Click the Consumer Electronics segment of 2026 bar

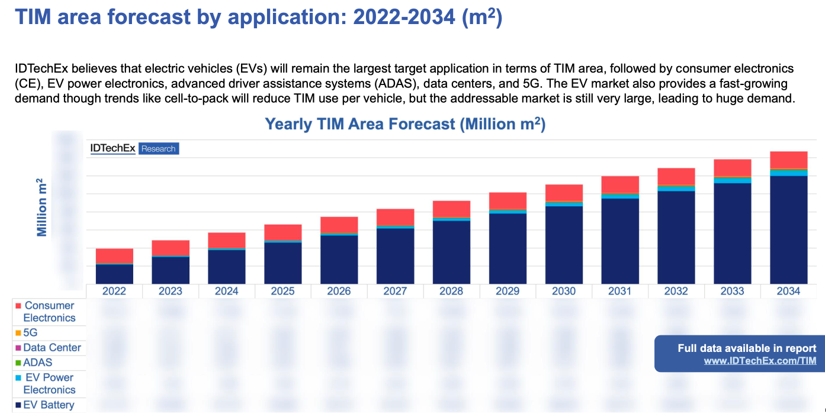339,225
